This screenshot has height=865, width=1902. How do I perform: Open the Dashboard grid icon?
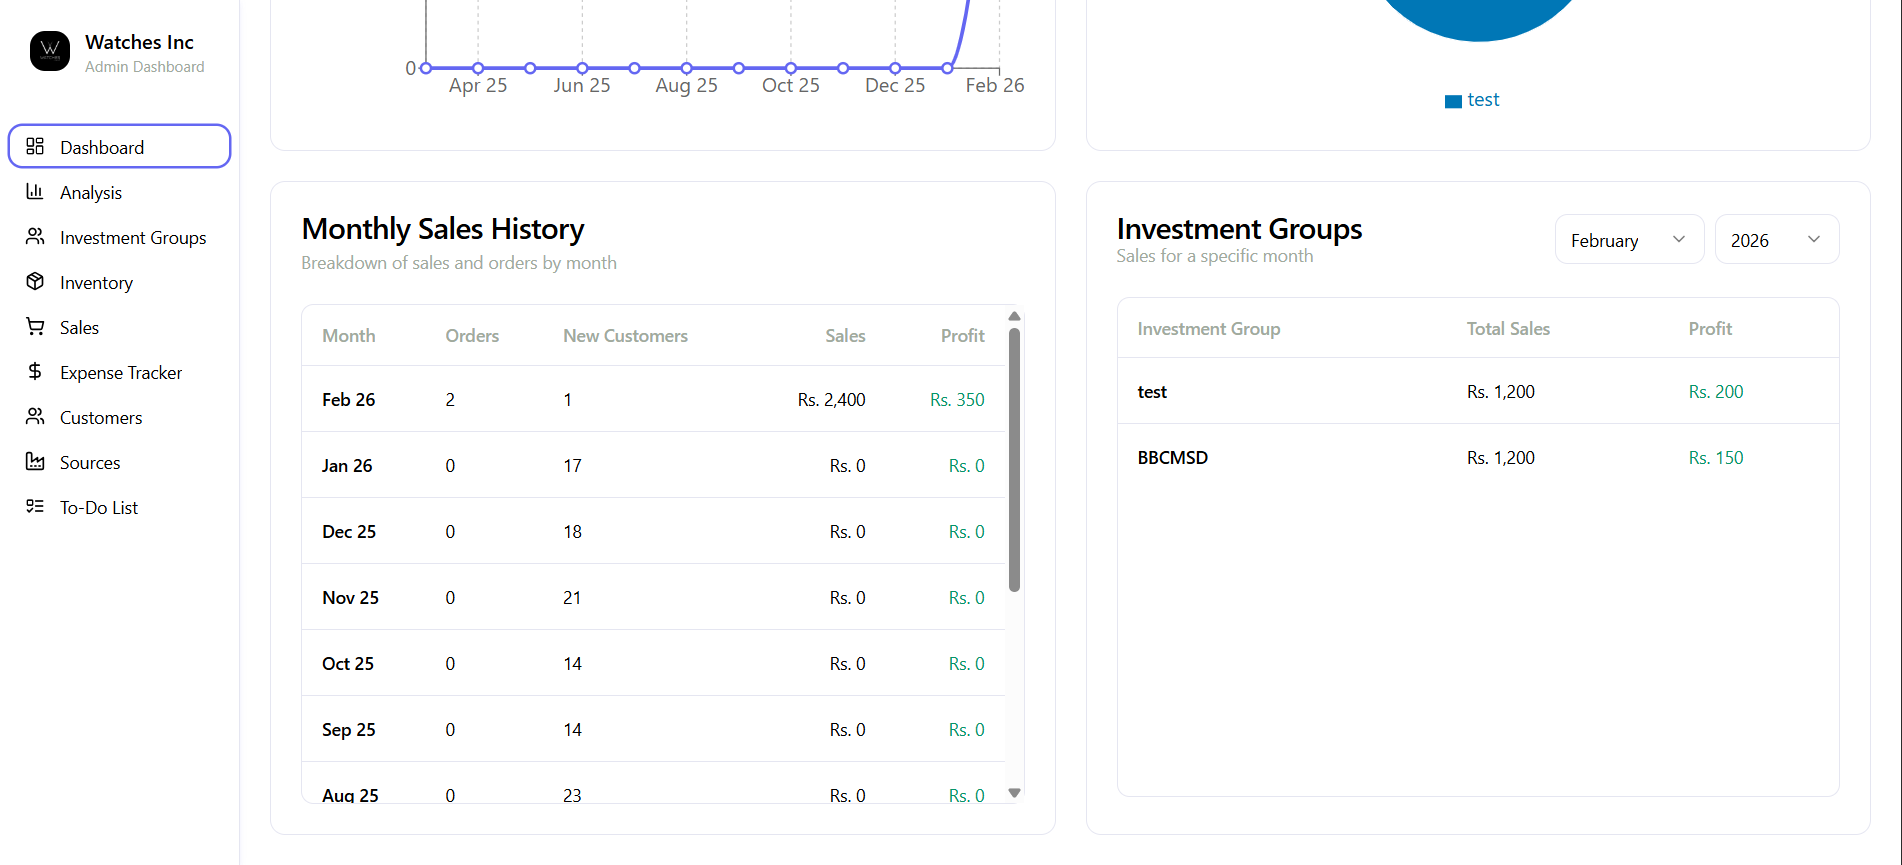pyautogui.click(x=35, y=146)
